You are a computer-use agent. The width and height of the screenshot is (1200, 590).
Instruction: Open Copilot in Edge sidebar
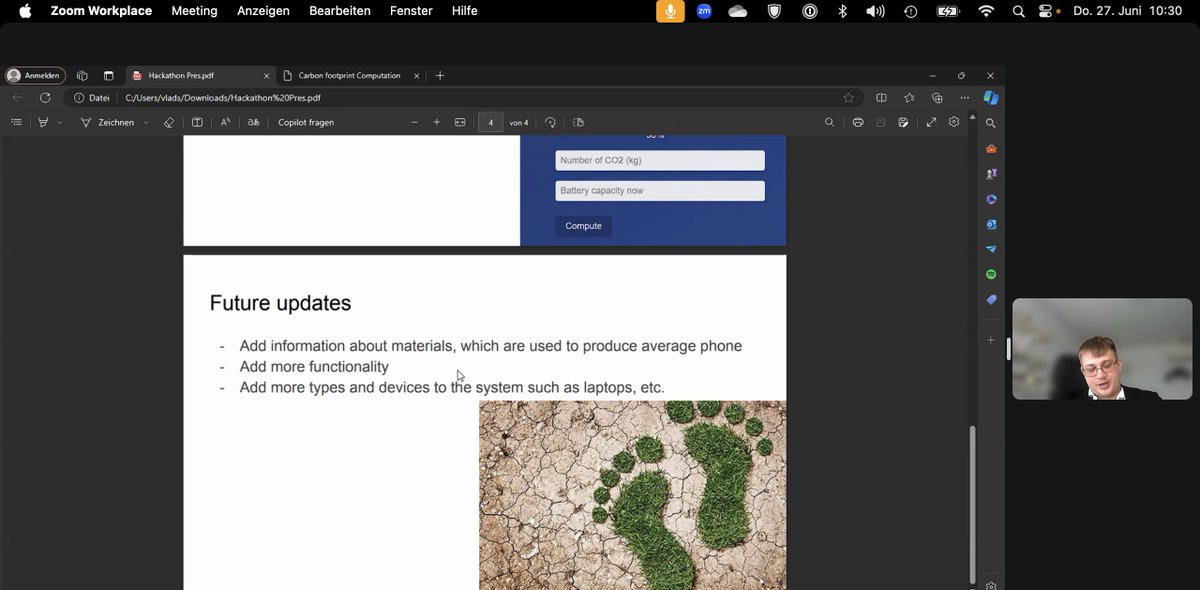(x=991, y=98)
